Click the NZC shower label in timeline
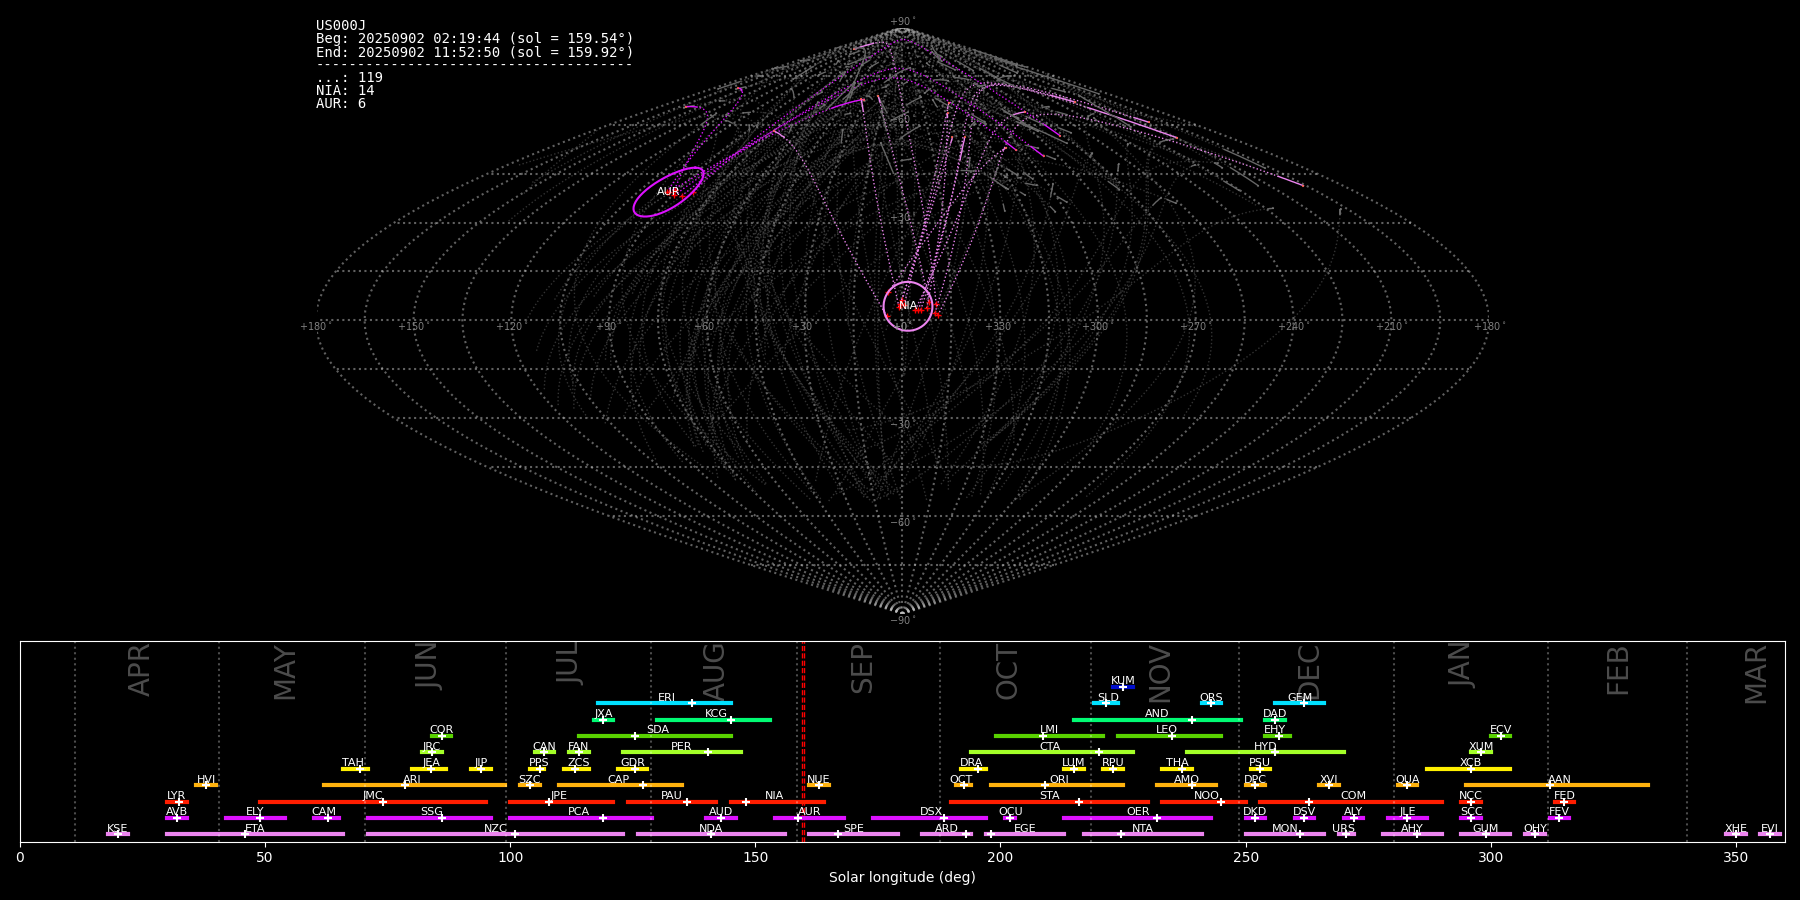The height and width of the screenshot is (900, 1800). 495,828
